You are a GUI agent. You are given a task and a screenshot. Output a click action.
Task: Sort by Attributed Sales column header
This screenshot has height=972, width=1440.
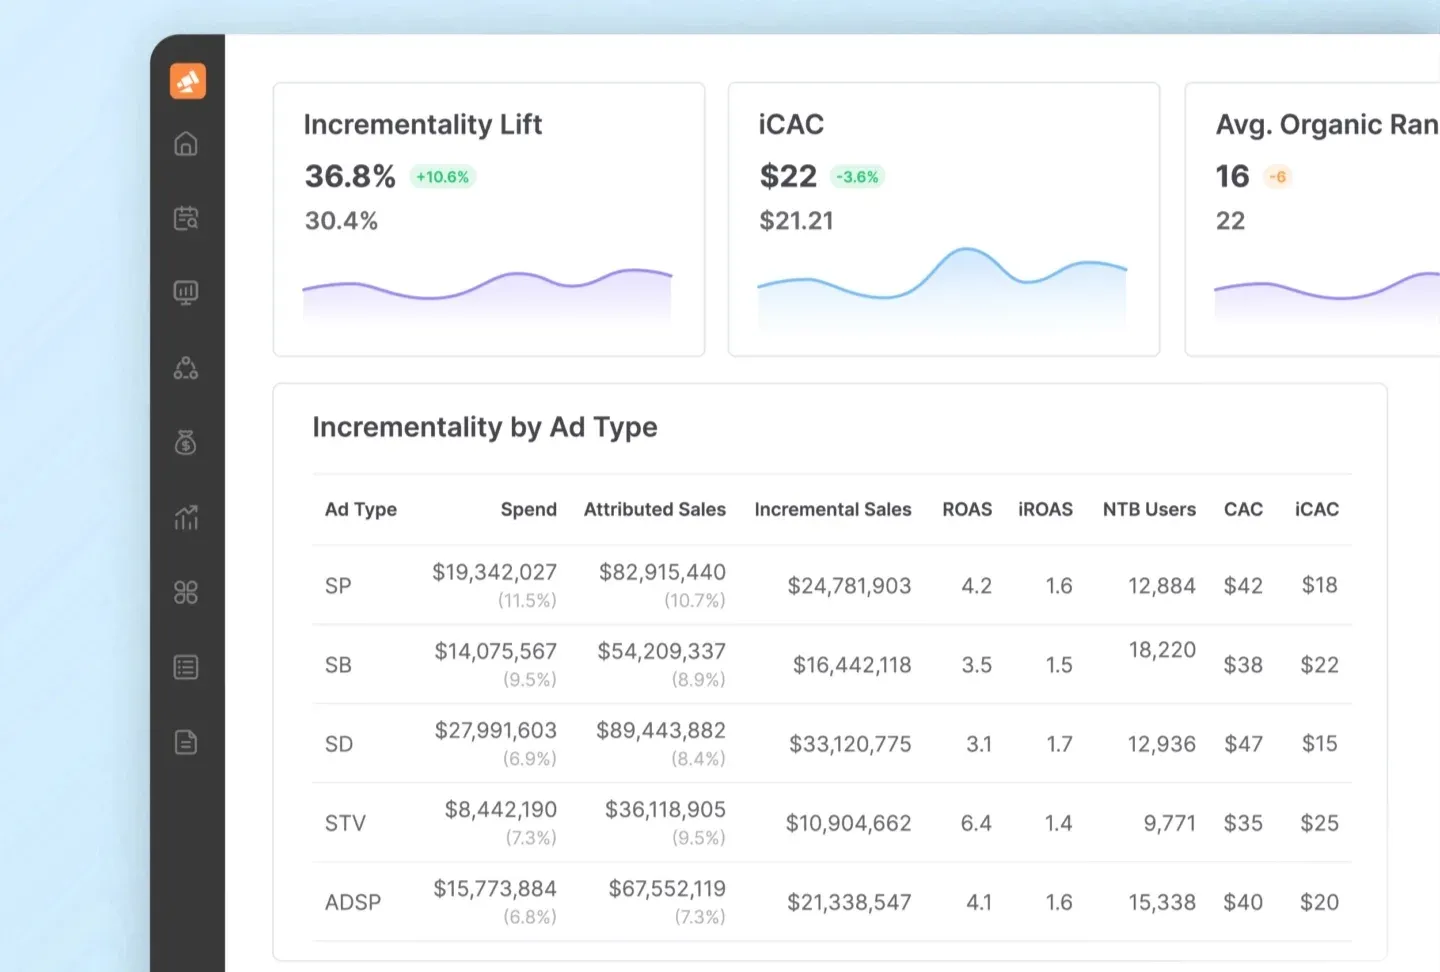655,509
